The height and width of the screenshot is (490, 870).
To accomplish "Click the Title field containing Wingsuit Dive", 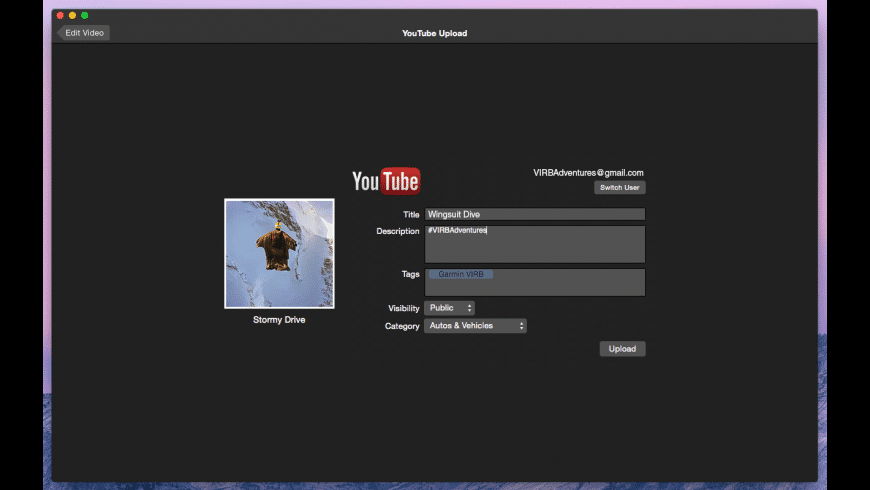I will pos(534,214).
